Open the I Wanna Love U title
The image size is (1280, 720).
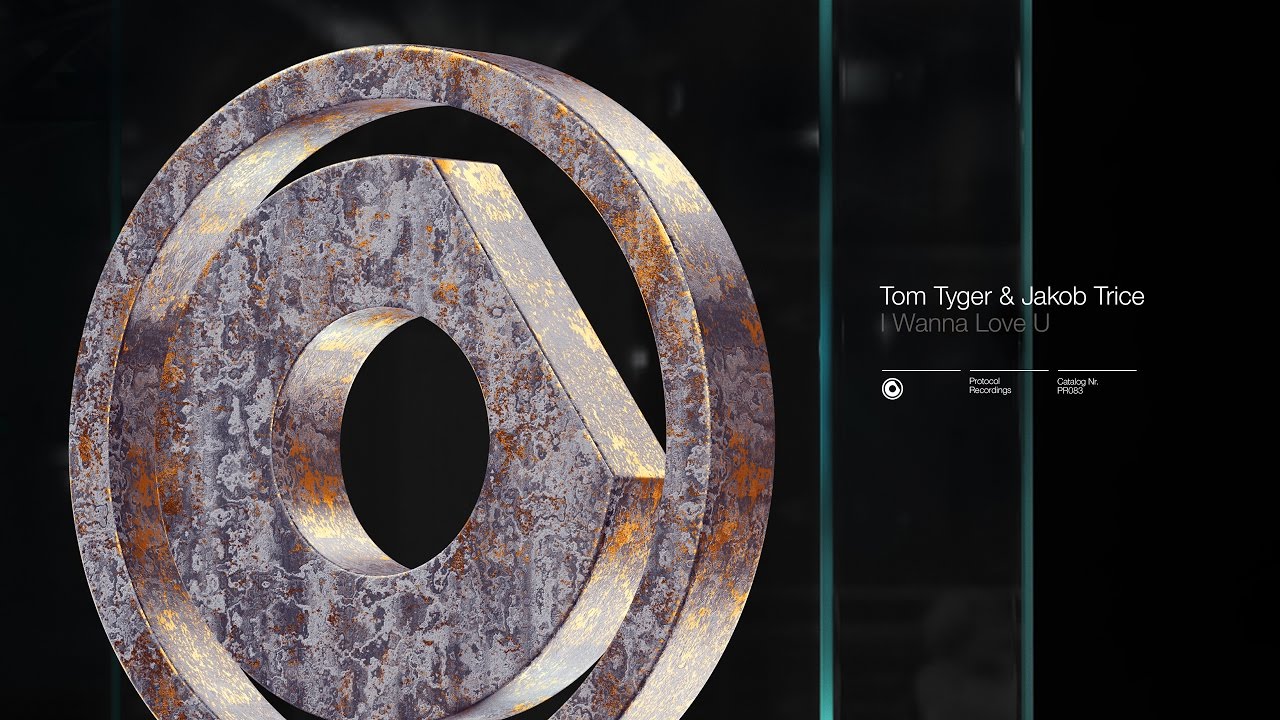[x=964, y=324]
